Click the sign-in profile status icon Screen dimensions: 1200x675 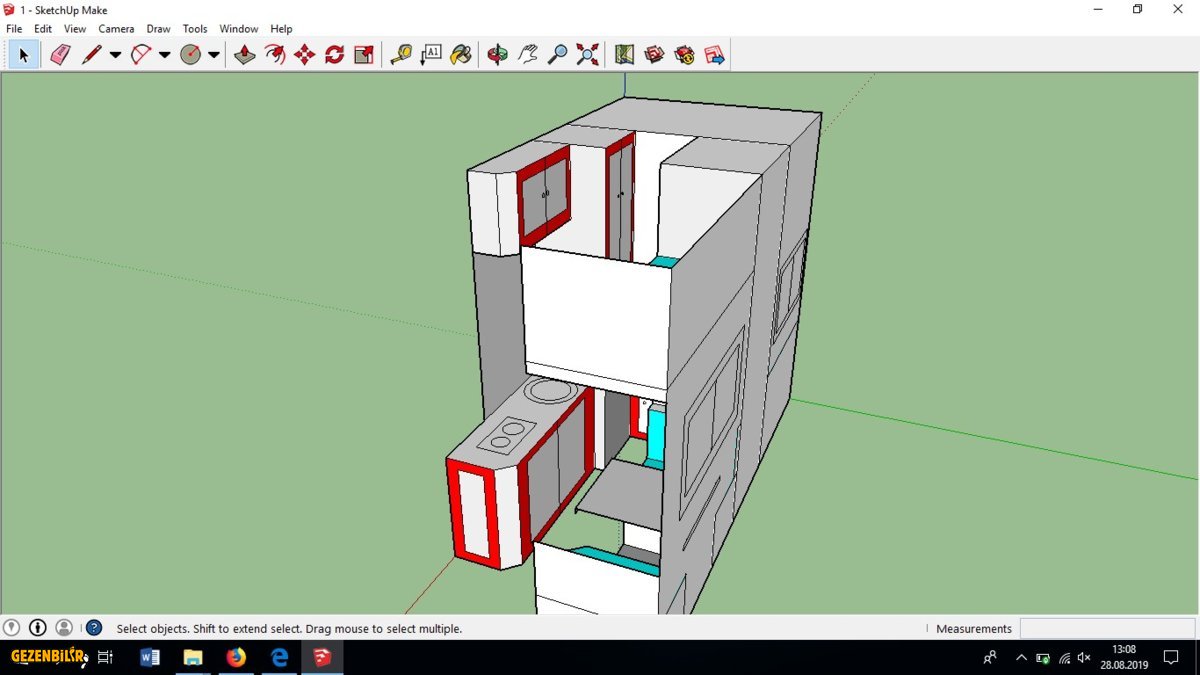pyautogui.click(x=64, y=628)
